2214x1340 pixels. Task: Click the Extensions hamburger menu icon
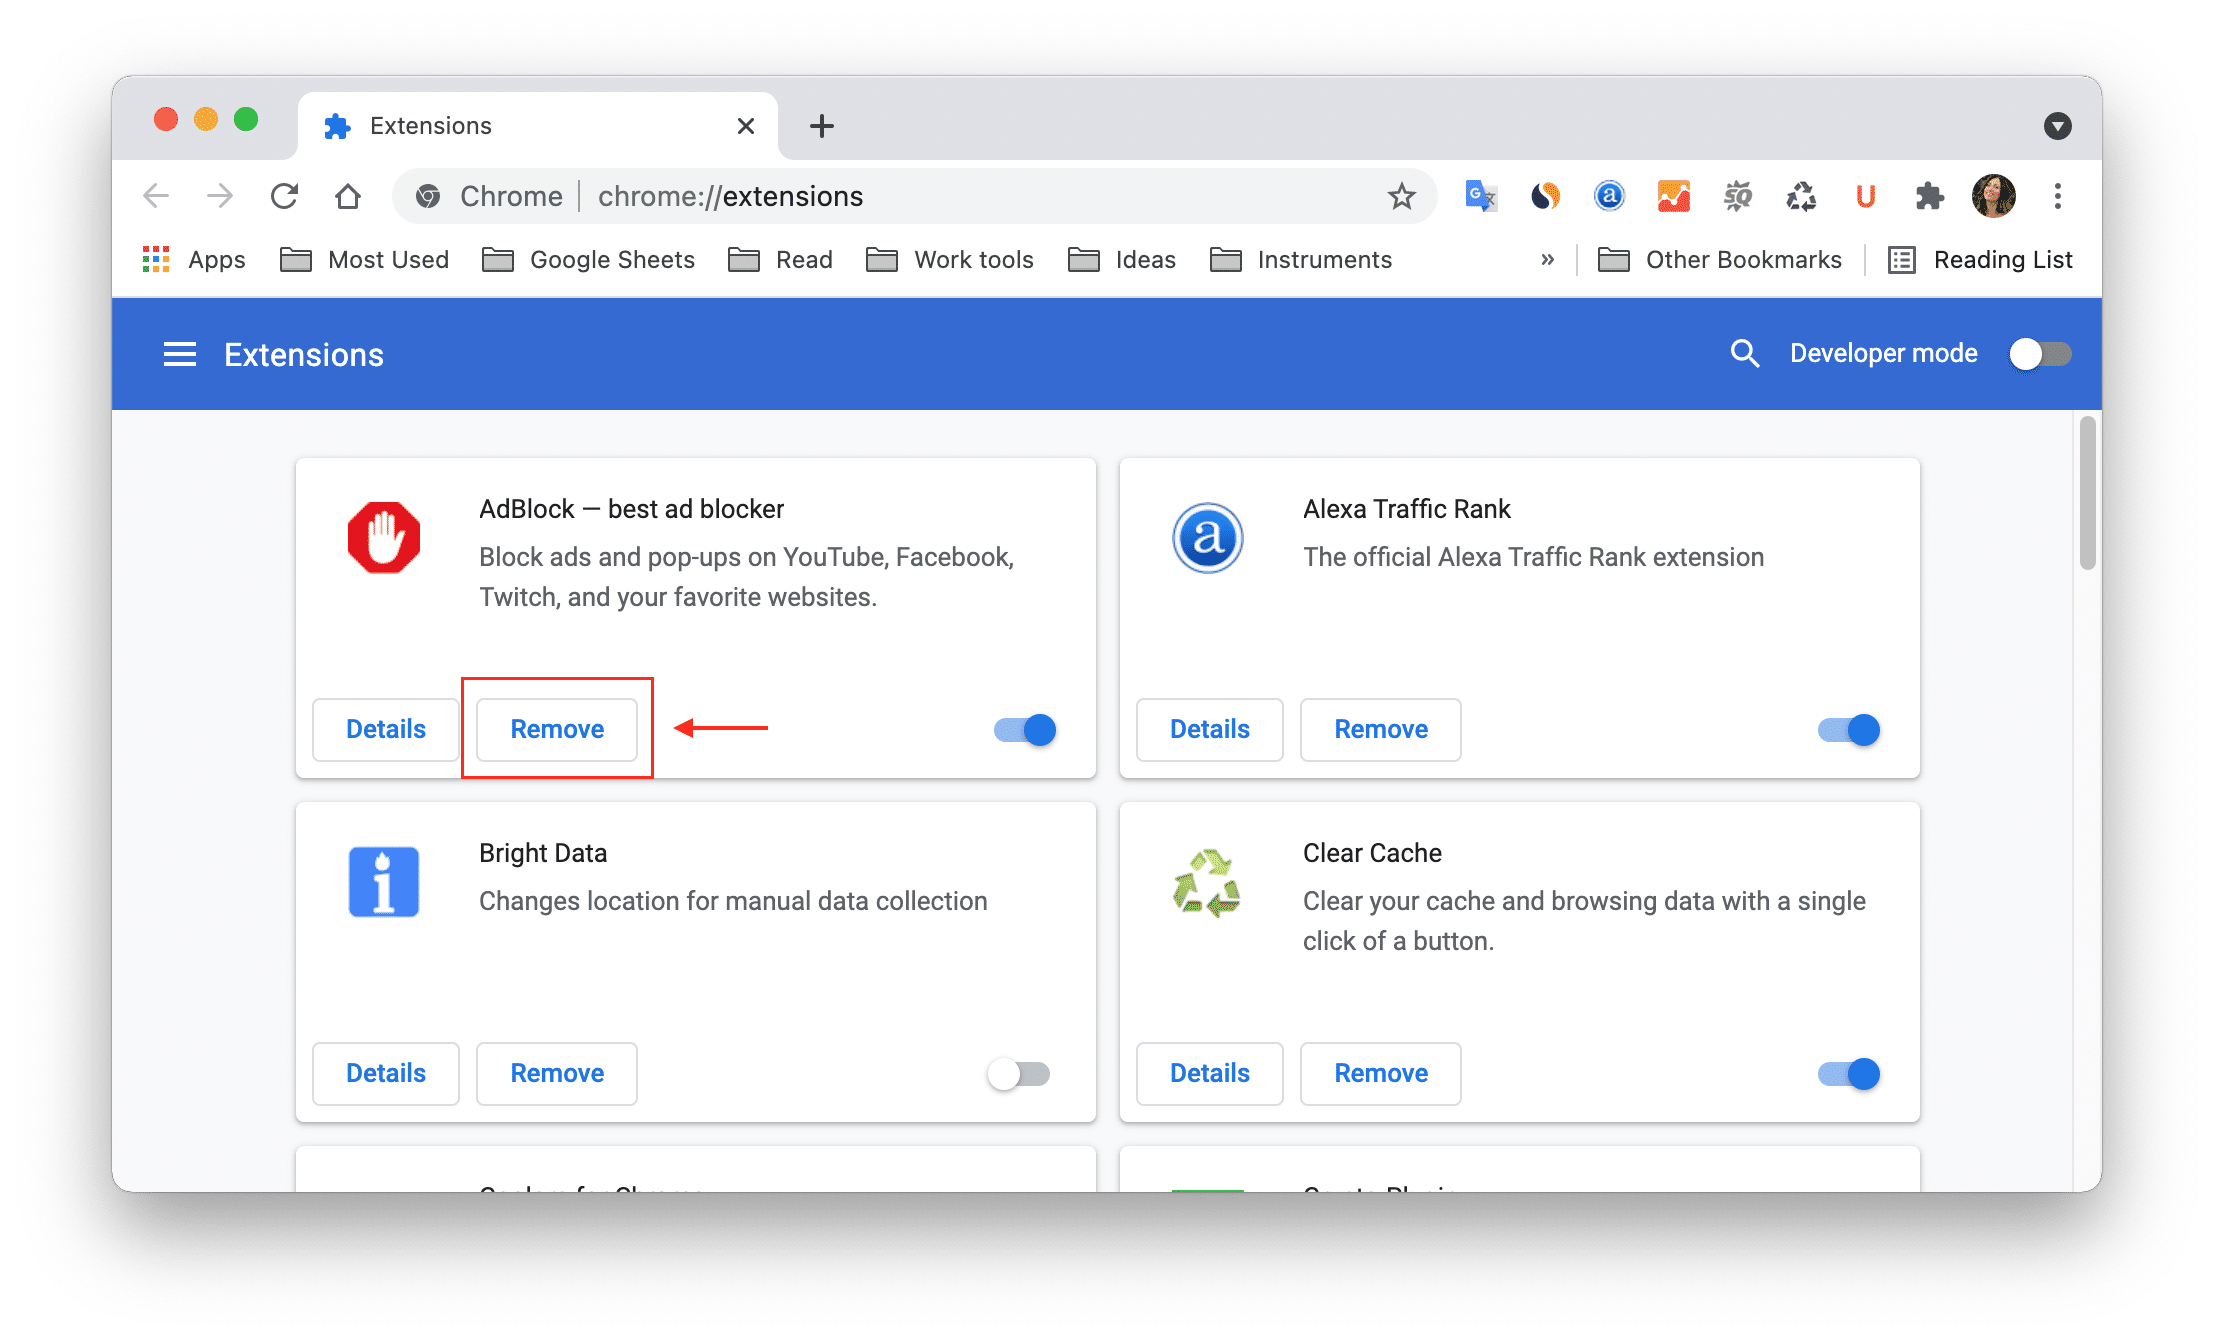pos(177,354)
